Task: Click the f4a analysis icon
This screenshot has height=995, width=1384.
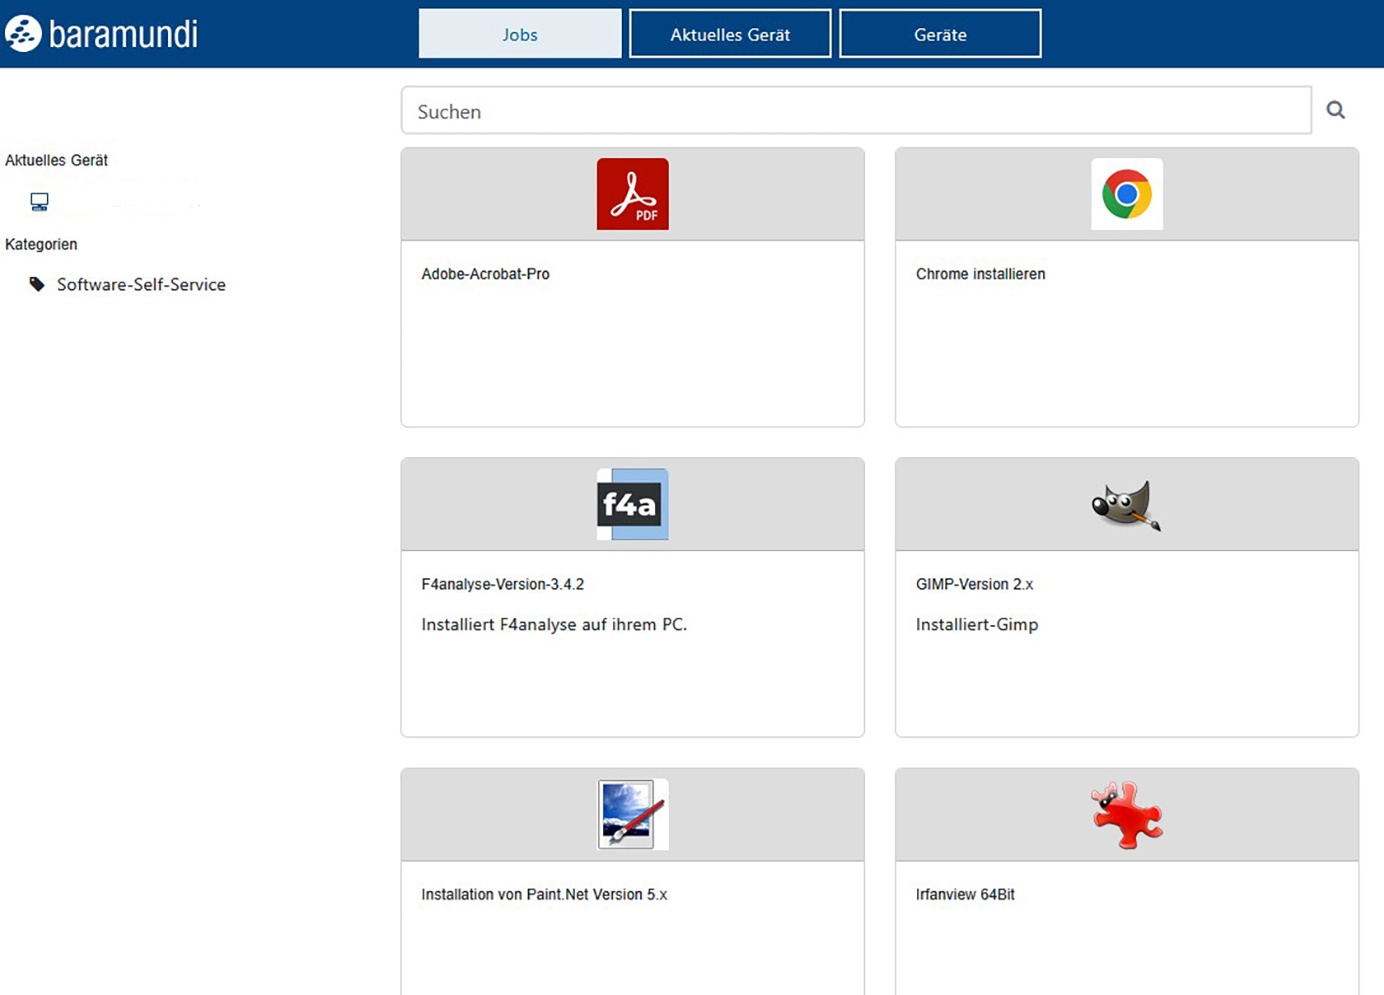Action: (x=632, y=504)
